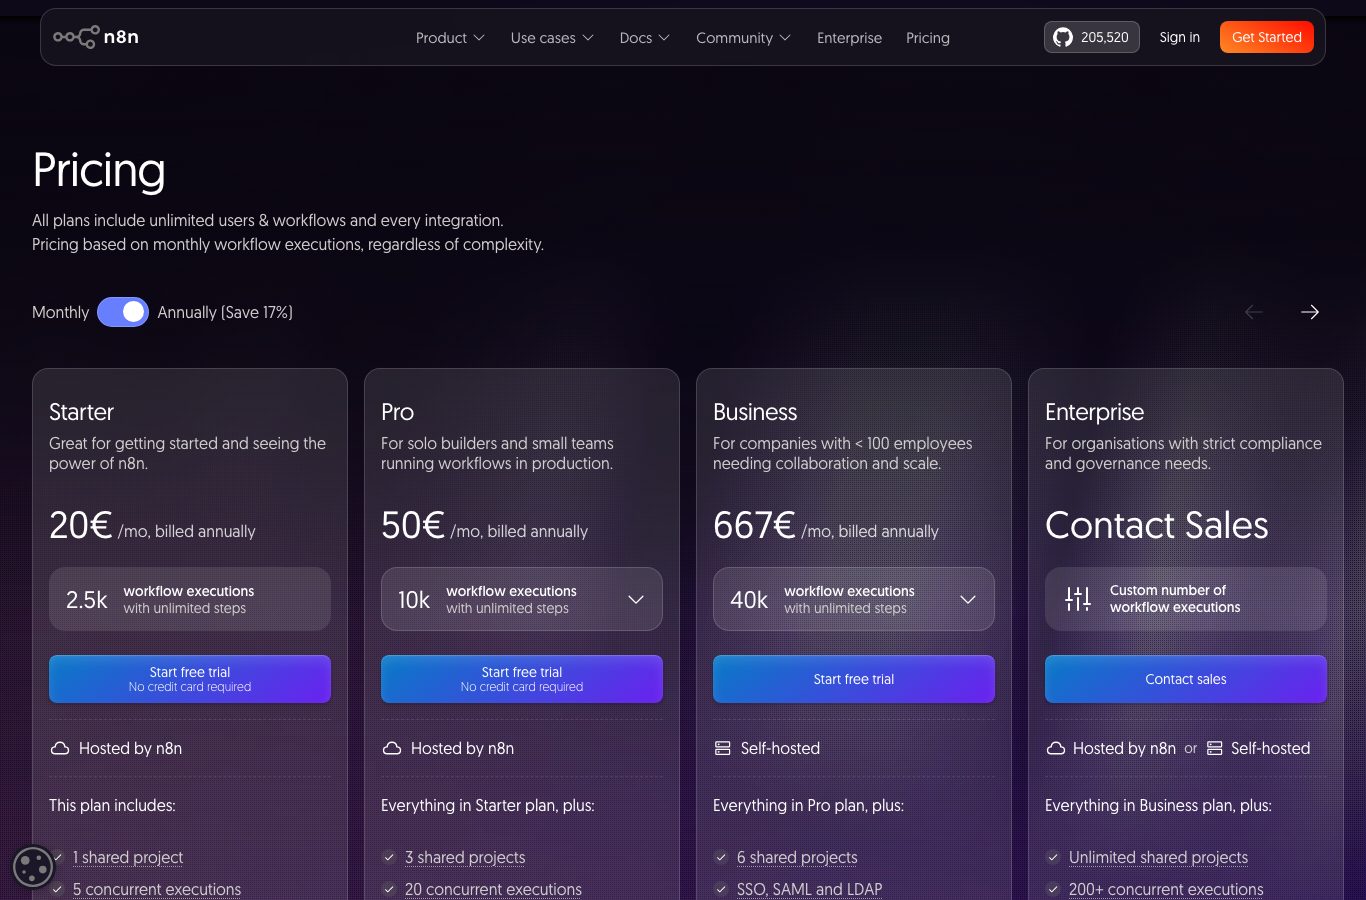The image size is (1366, 900).
Task: Go to next plans with right arrow
Action: pos(1310,312)
